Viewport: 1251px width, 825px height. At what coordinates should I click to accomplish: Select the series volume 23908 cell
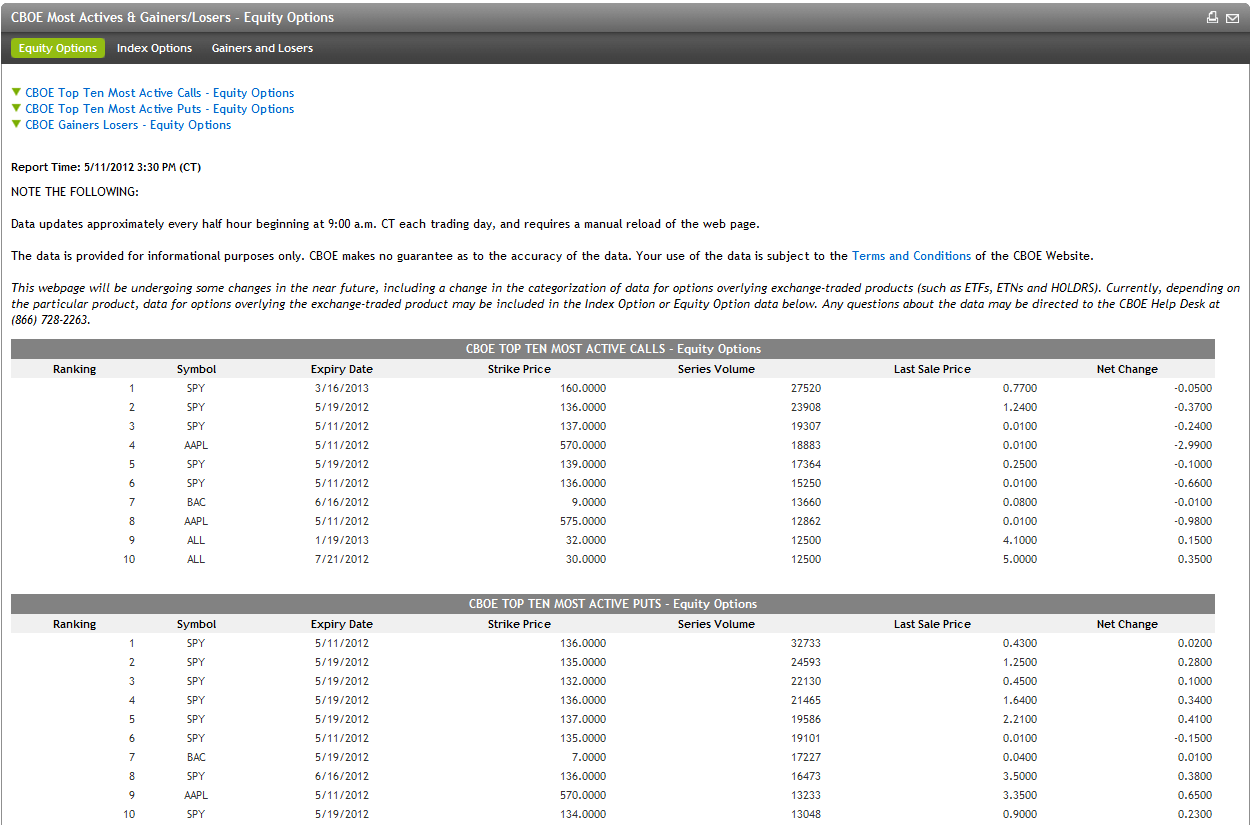point(805,407)
